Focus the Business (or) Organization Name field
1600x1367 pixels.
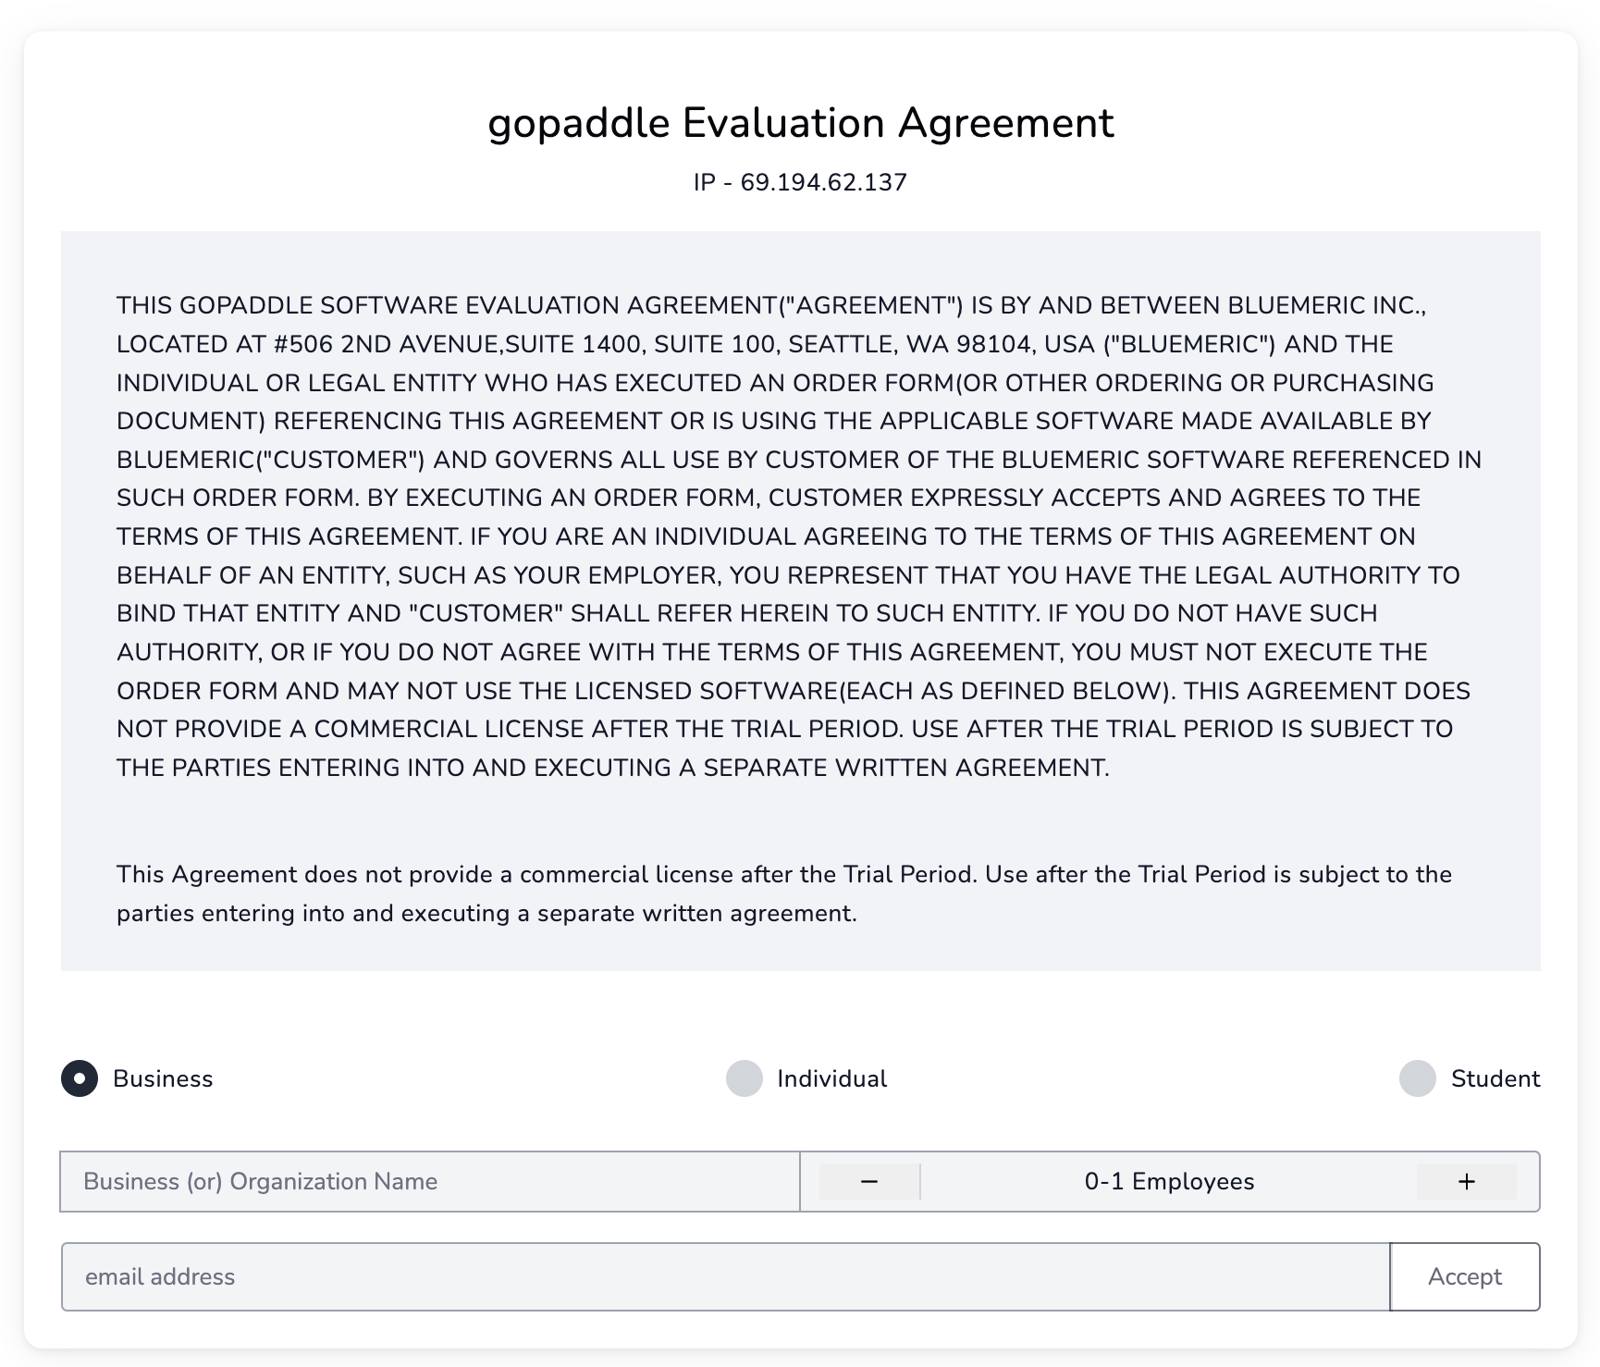430,1181
